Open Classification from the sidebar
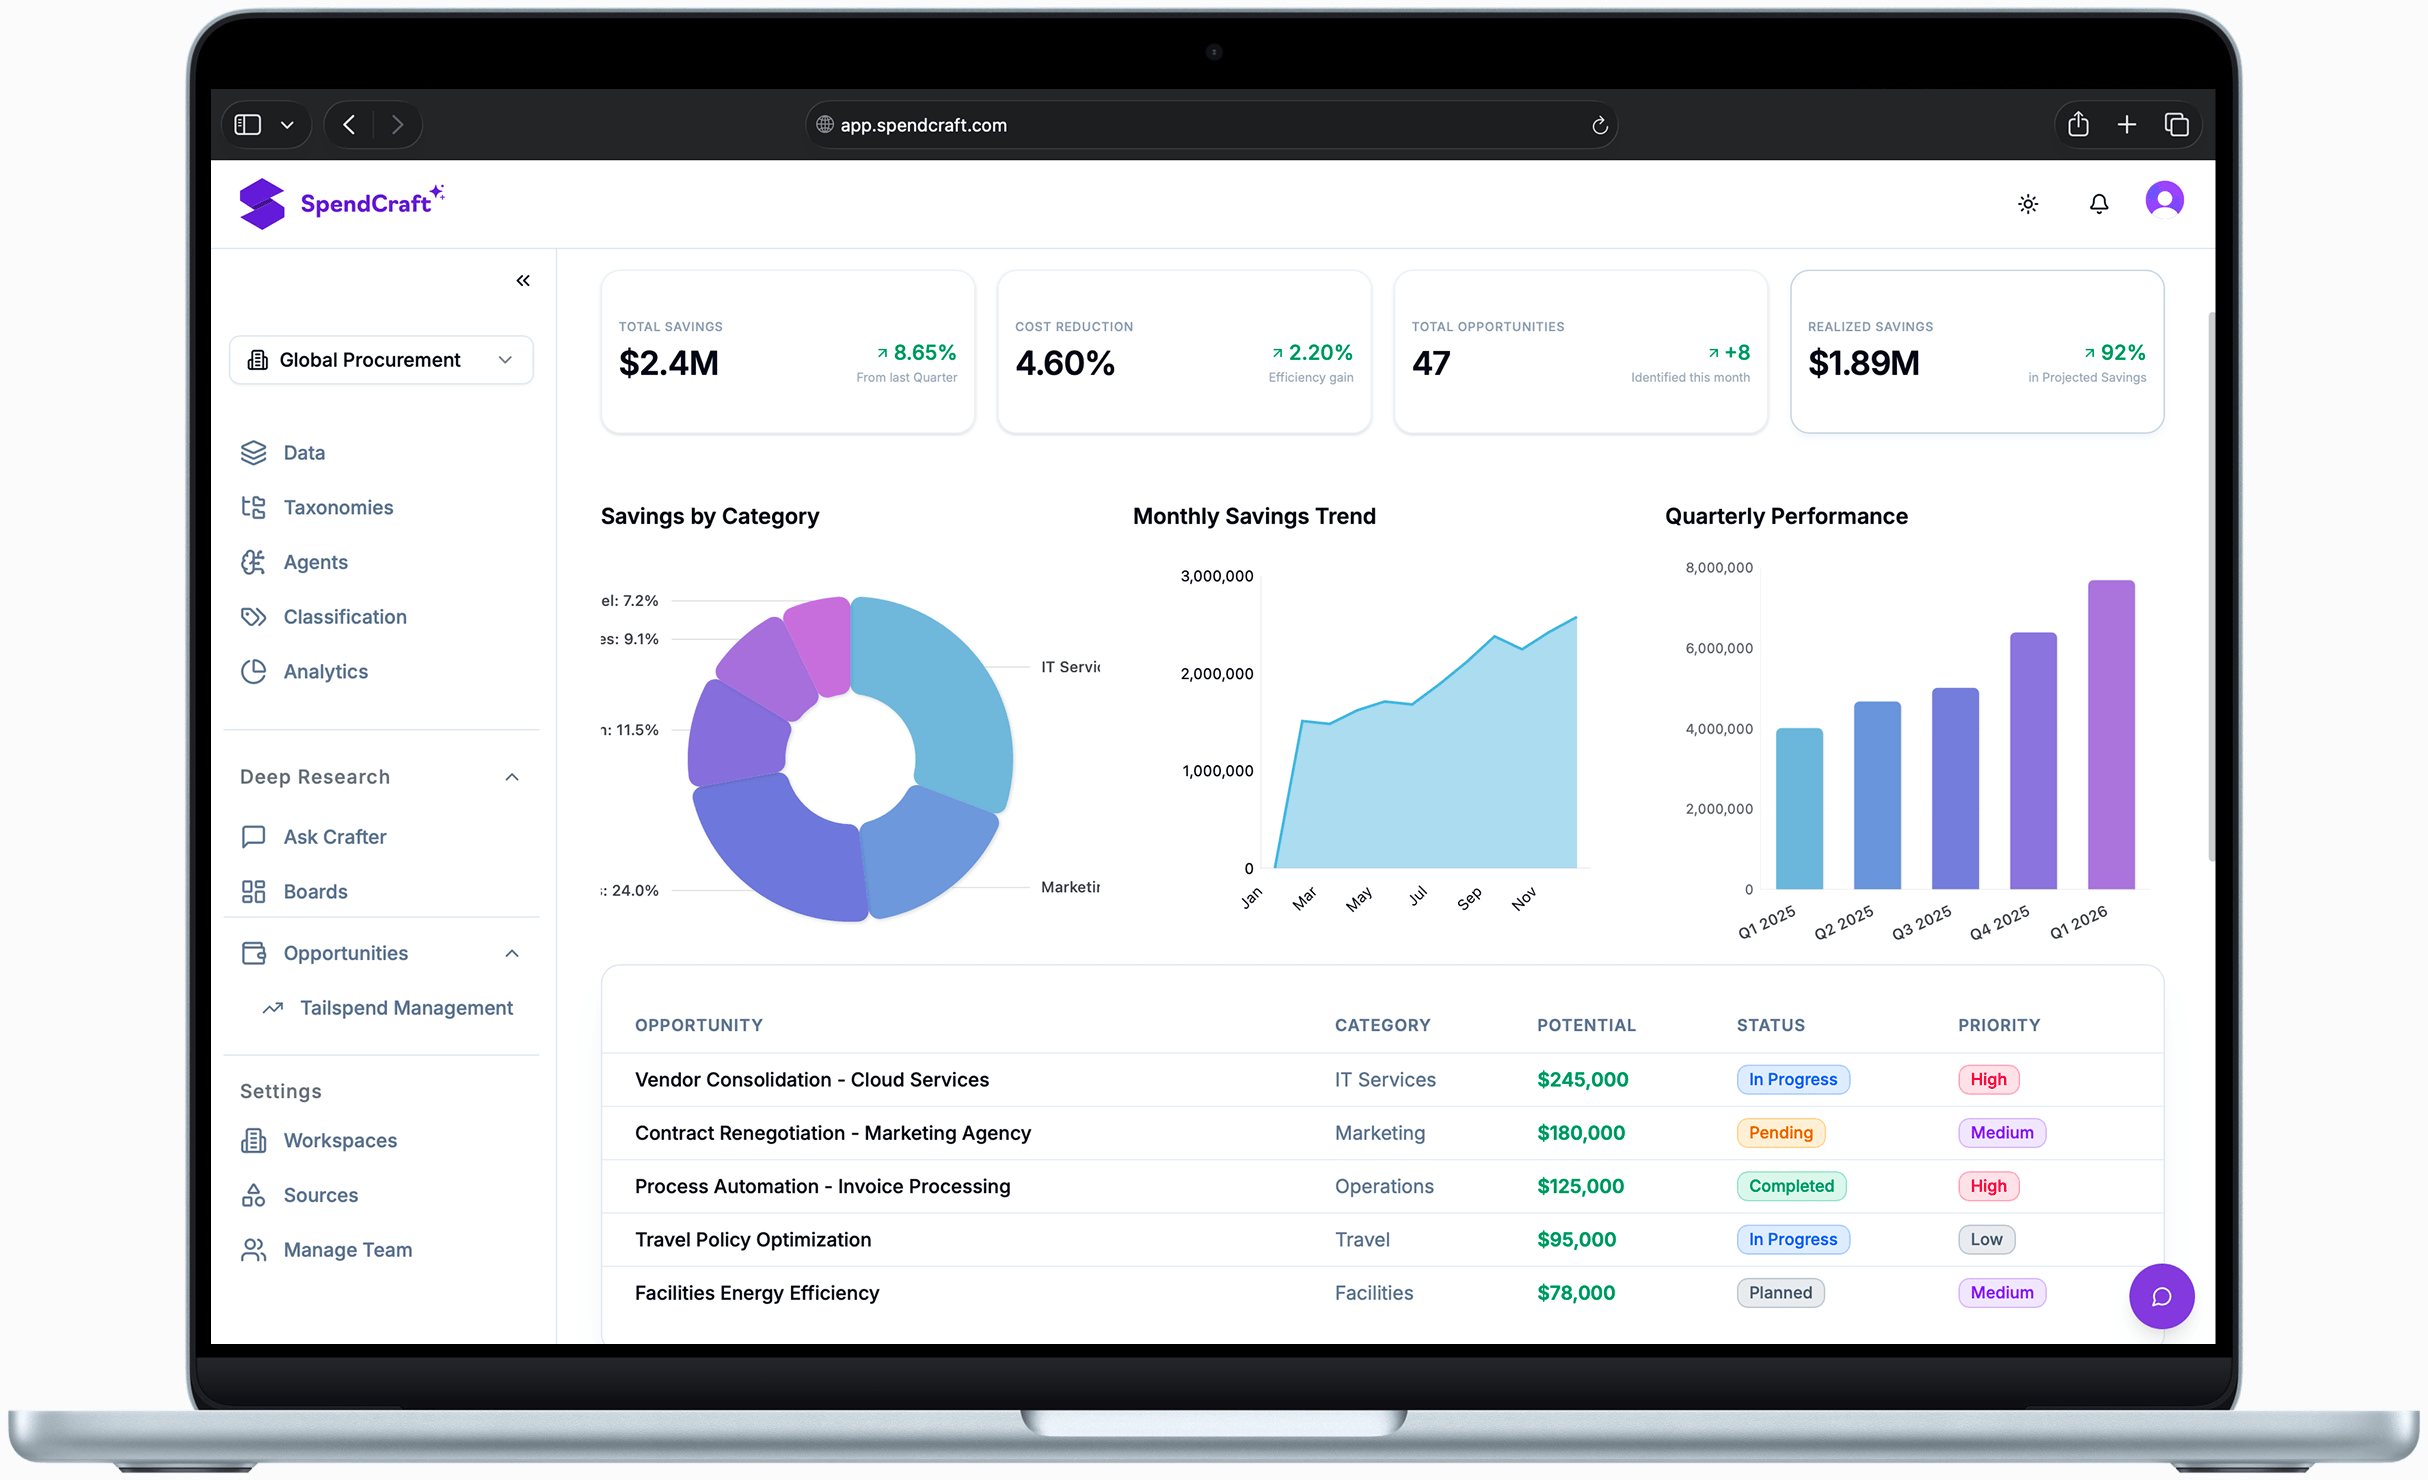2428x1480 pixels. click(x=343, y=616)
